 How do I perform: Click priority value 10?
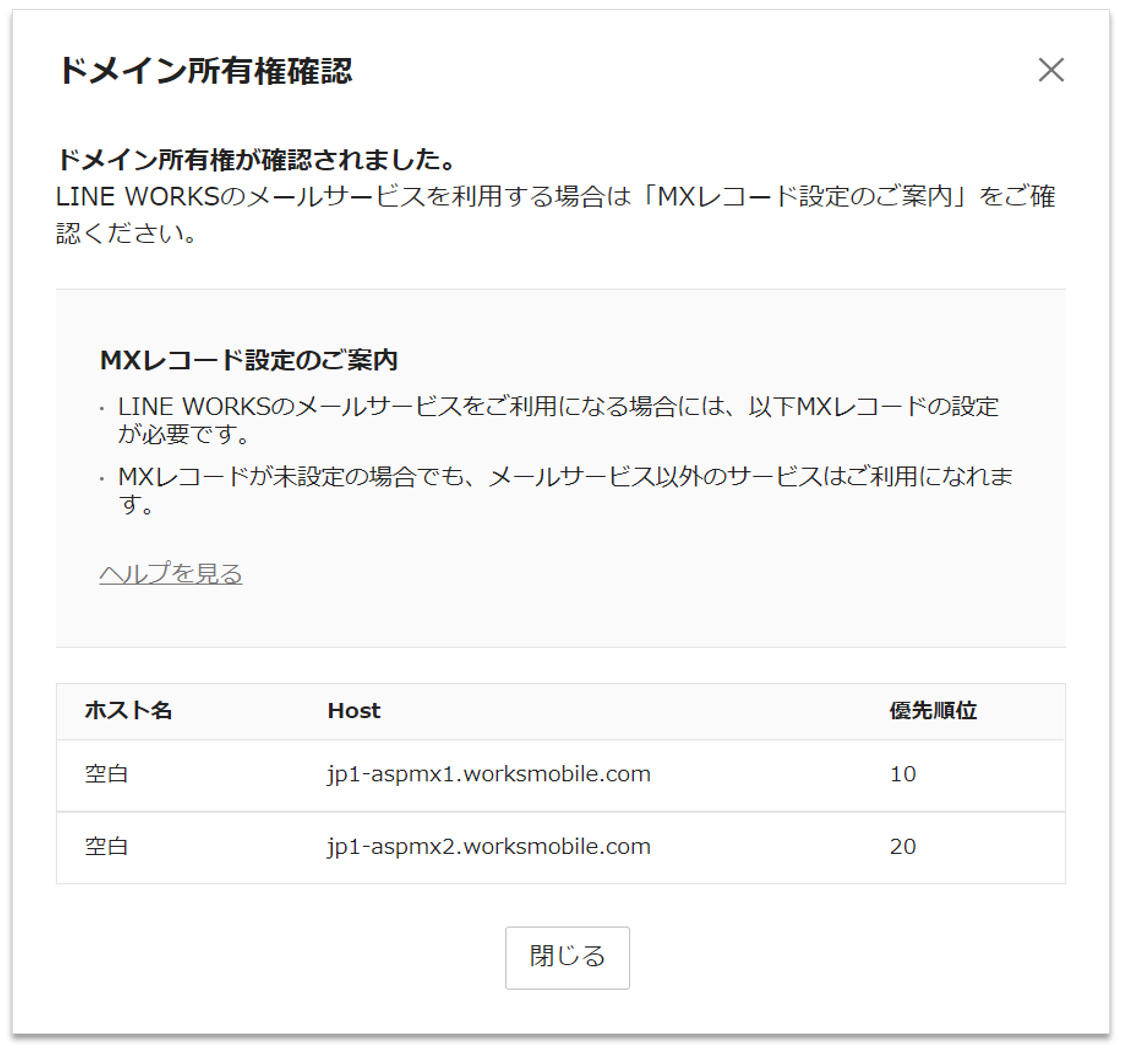click(x=903, y=774)
